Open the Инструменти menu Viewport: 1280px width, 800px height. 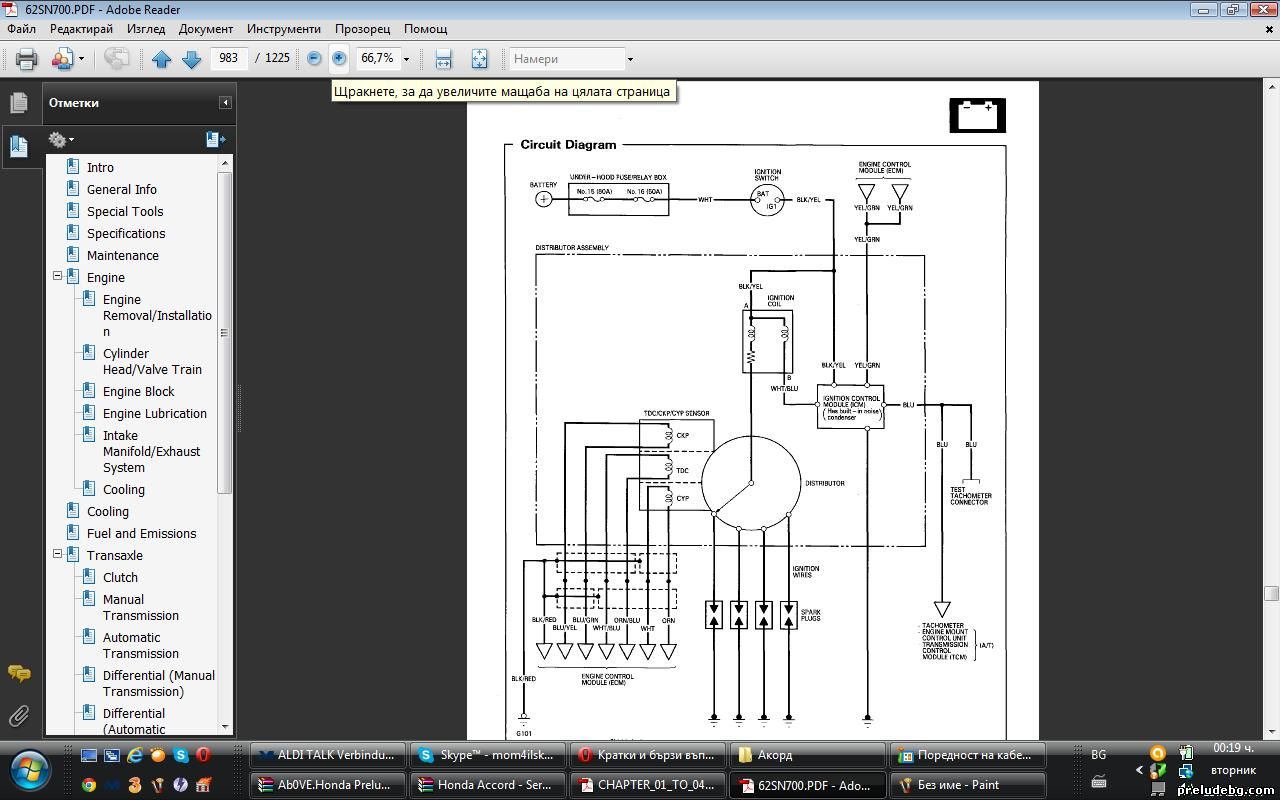[284, 29]
